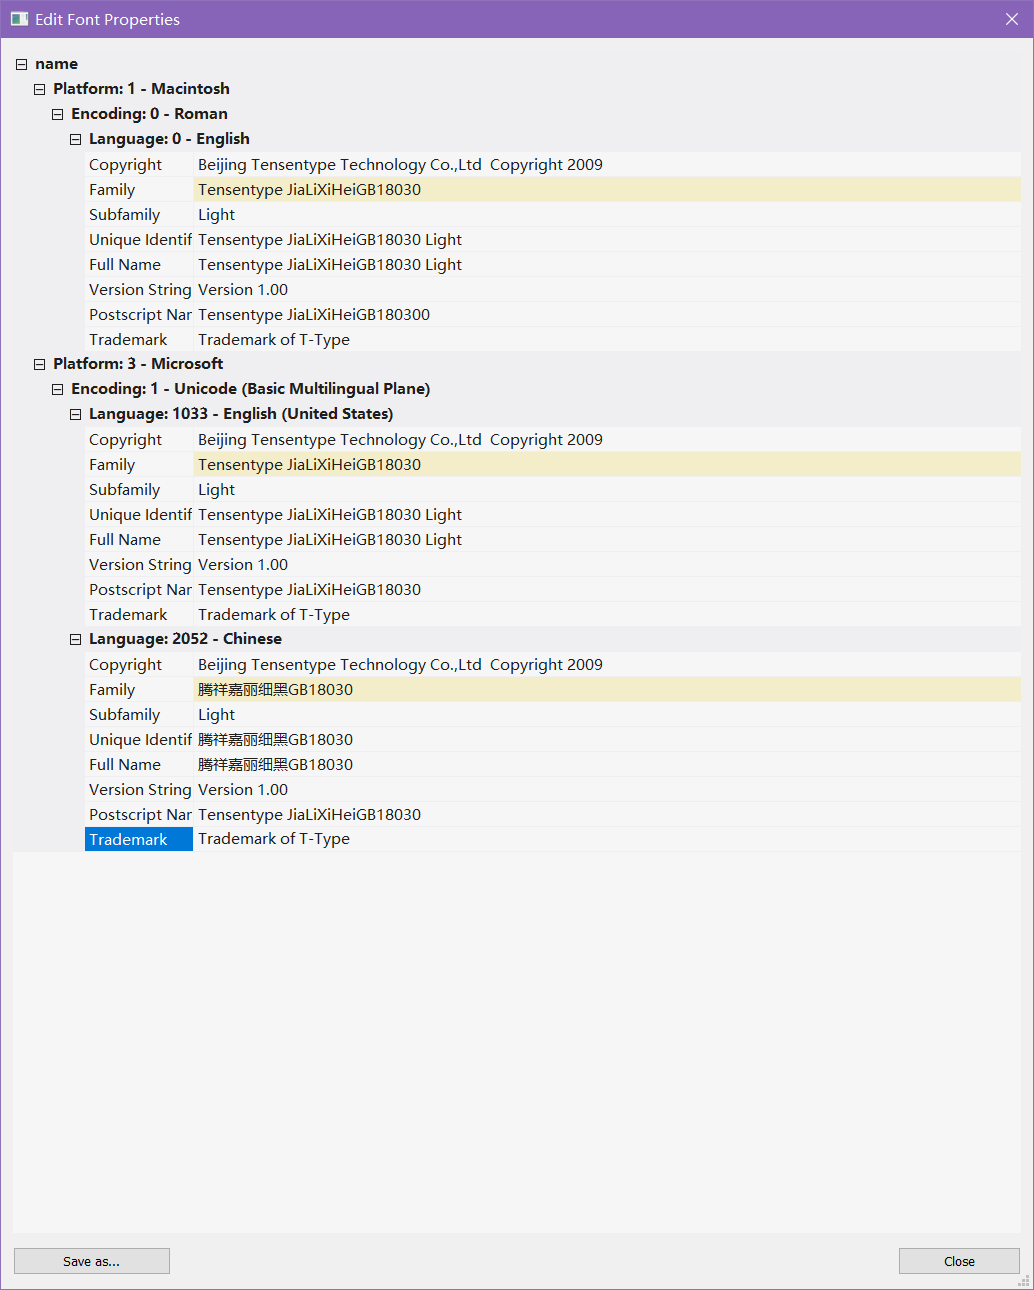This screenshot has height=1290, width=1034.
Task: Collapse Language: 0 - English node
Action: (x=75, y=139)
